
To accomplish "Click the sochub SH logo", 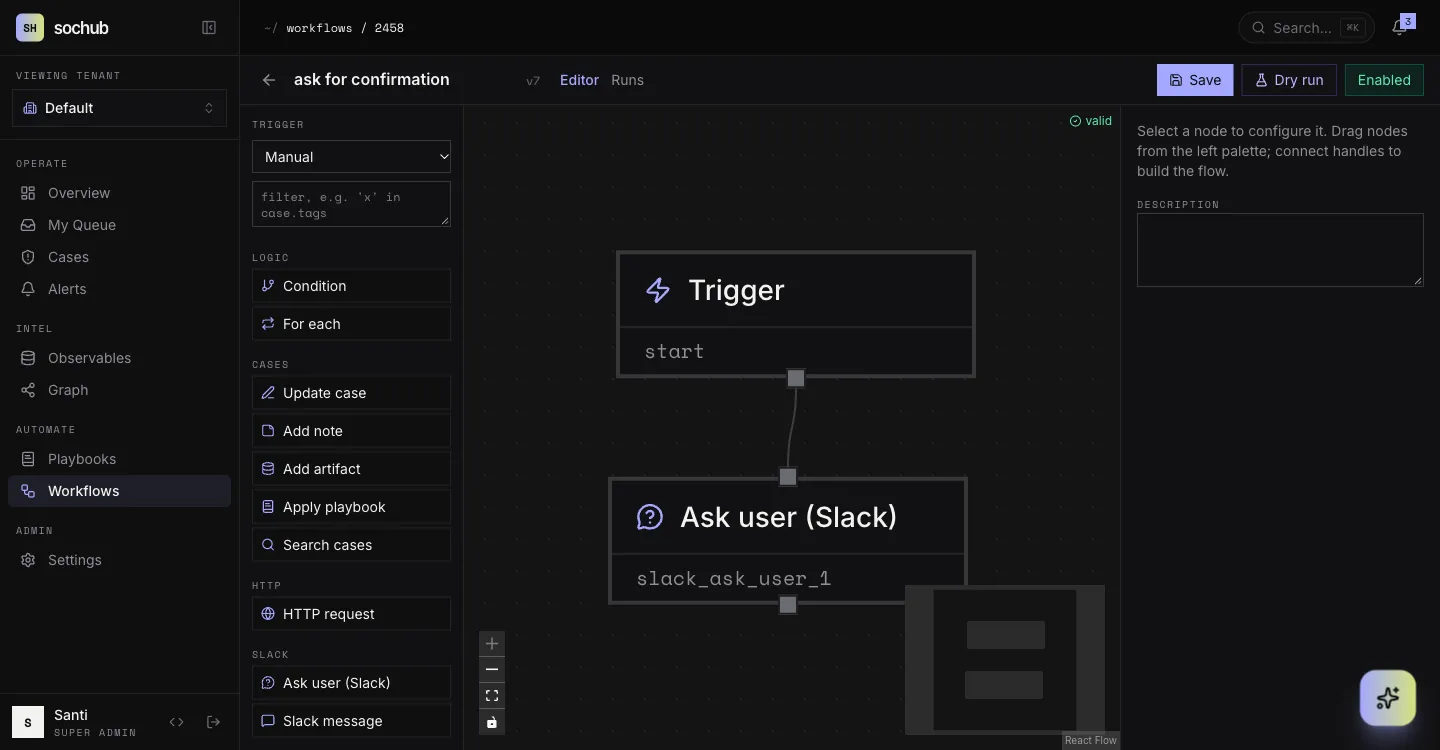I will click(30, 28).
